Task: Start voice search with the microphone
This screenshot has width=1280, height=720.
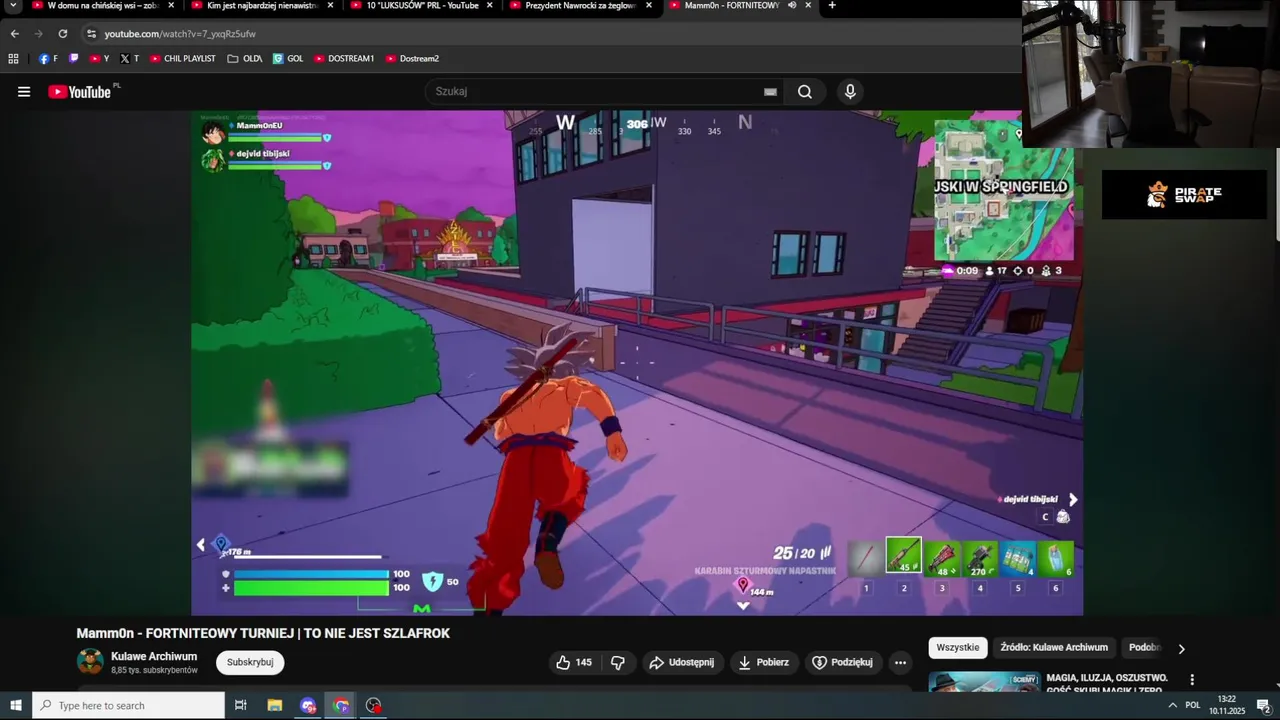Action: pyautogui.click(x=850, y=92)
